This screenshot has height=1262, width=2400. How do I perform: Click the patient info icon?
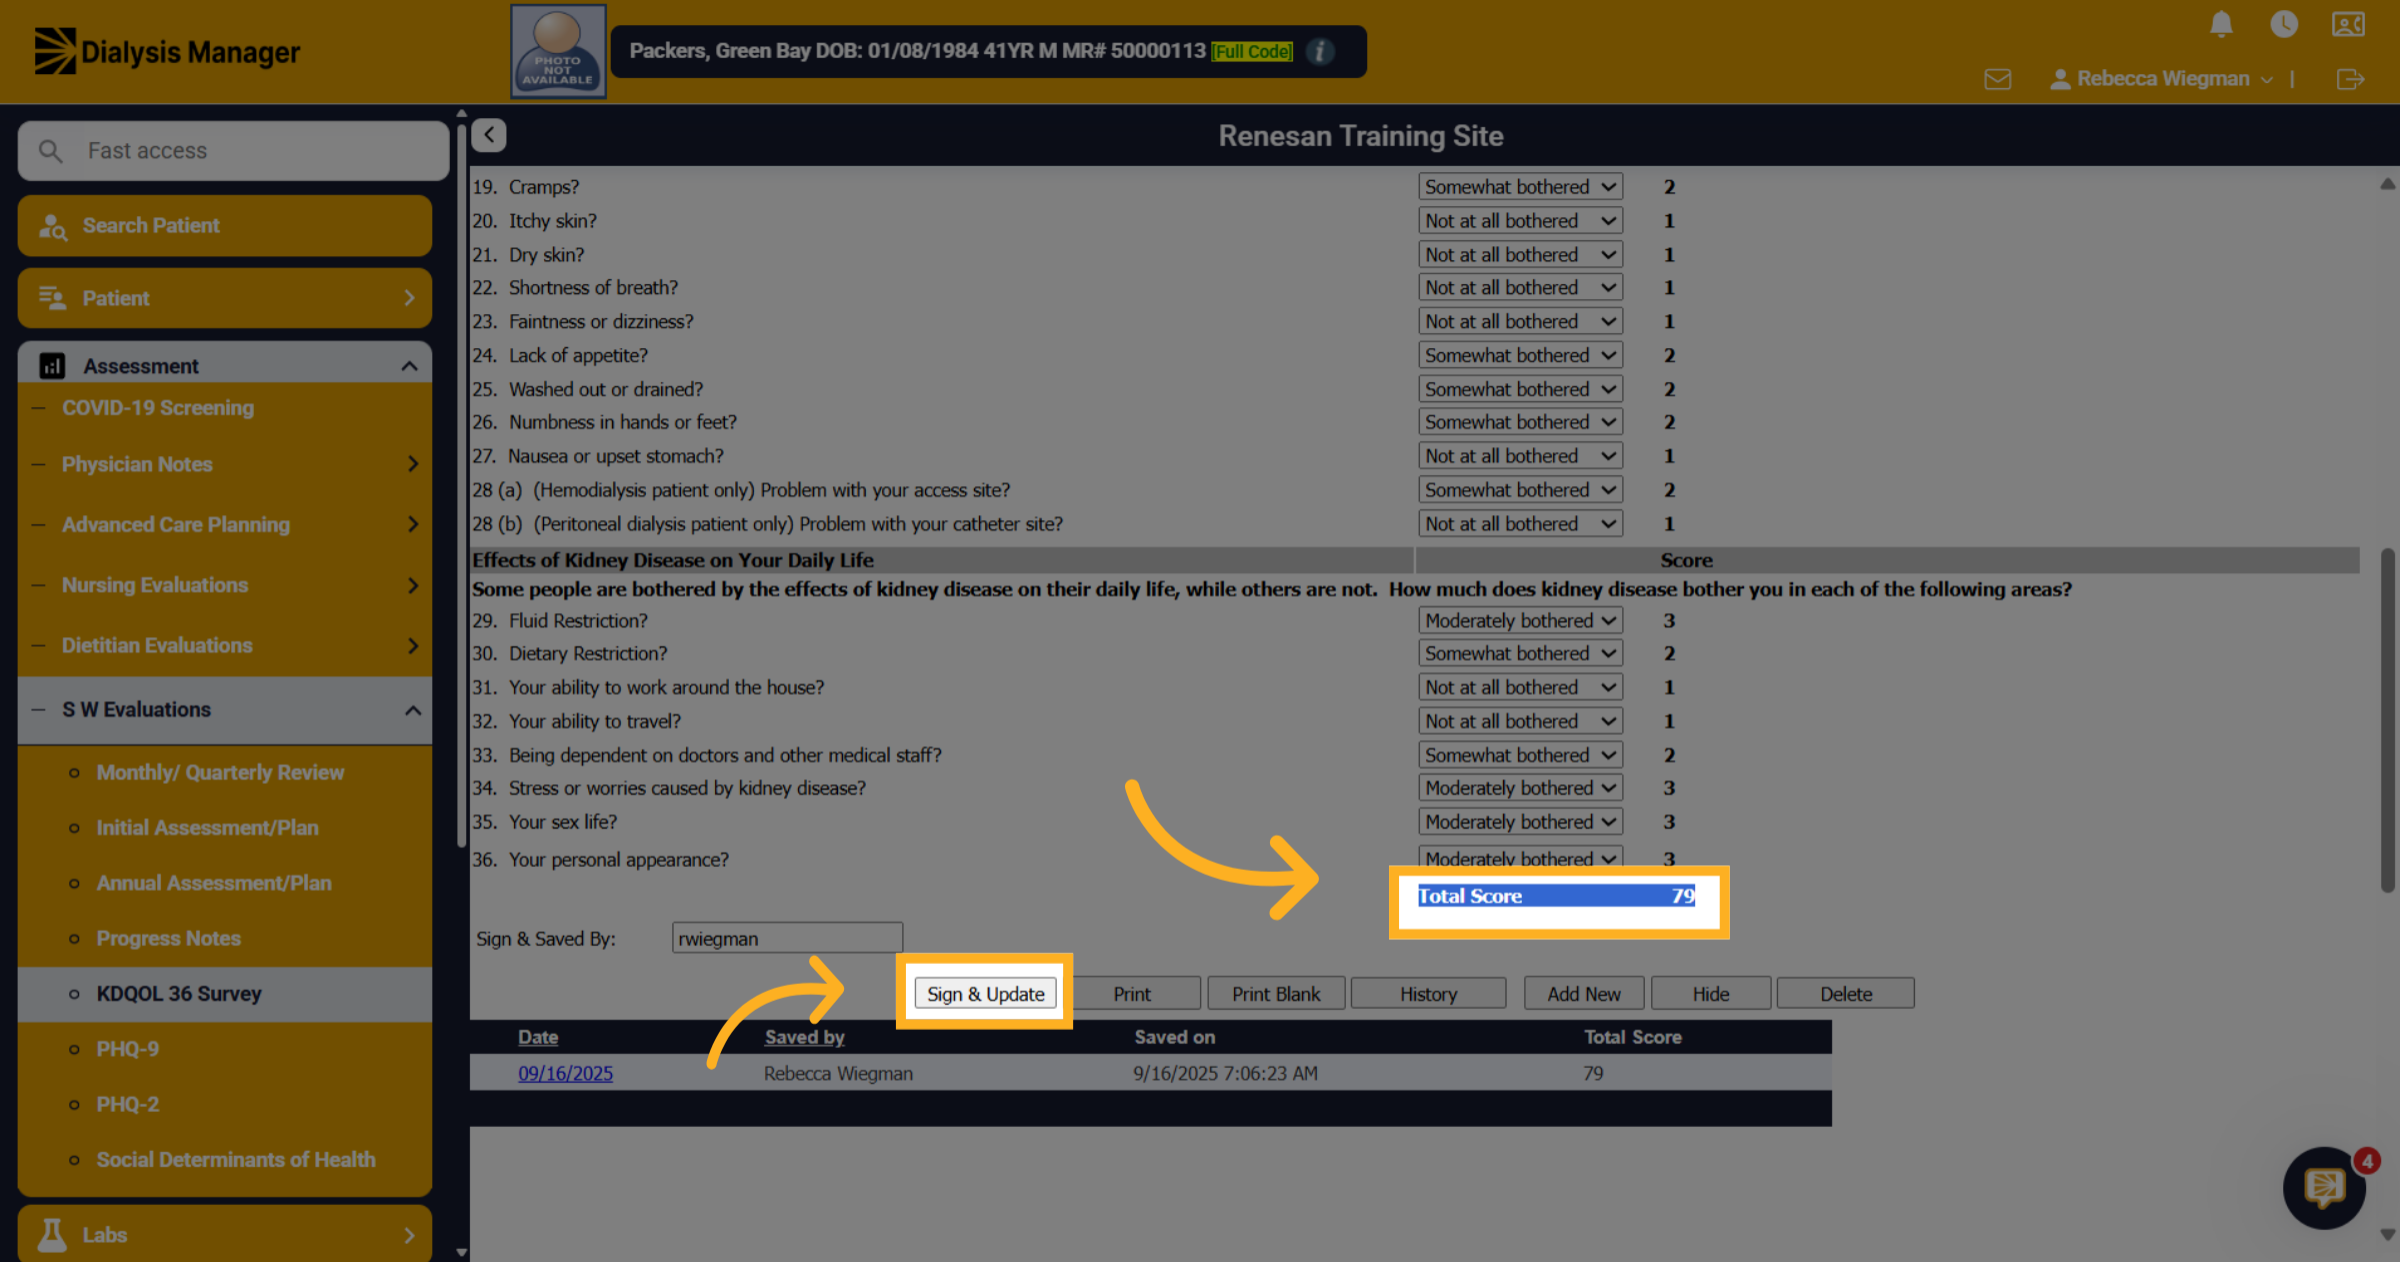(1320, 51)
